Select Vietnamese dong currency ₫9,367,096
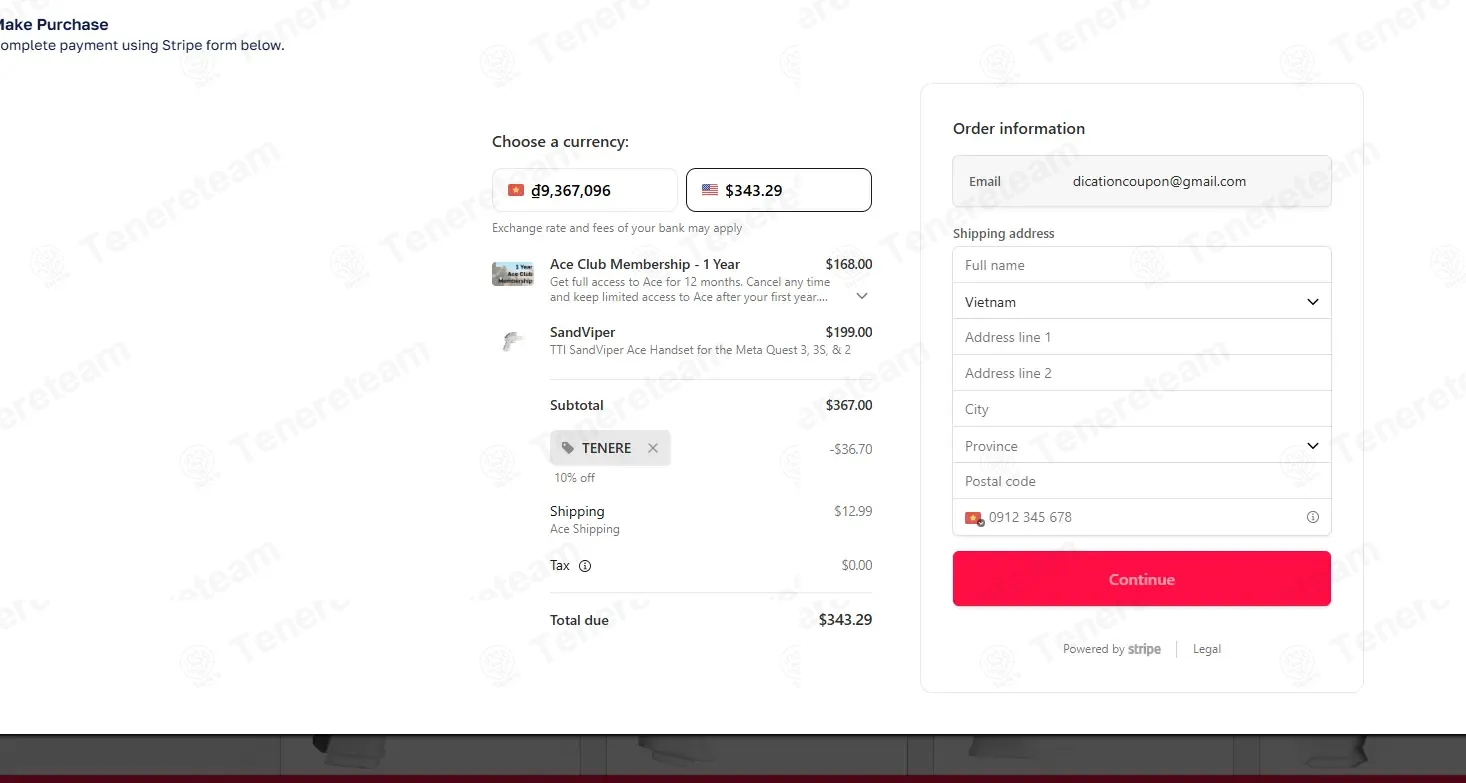Image resolution: width=1466 pixels, height=783 pixels. tap(585, 190)
